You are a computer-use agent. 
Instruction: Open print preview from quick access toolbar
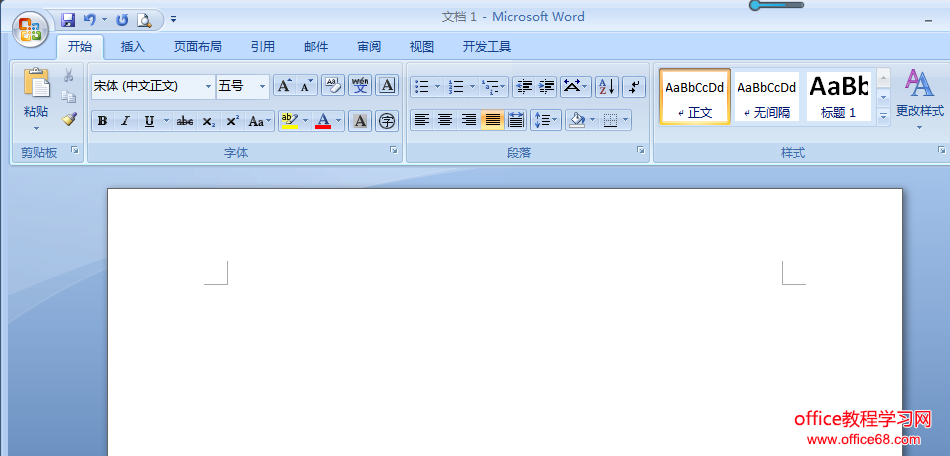point(144,20)
